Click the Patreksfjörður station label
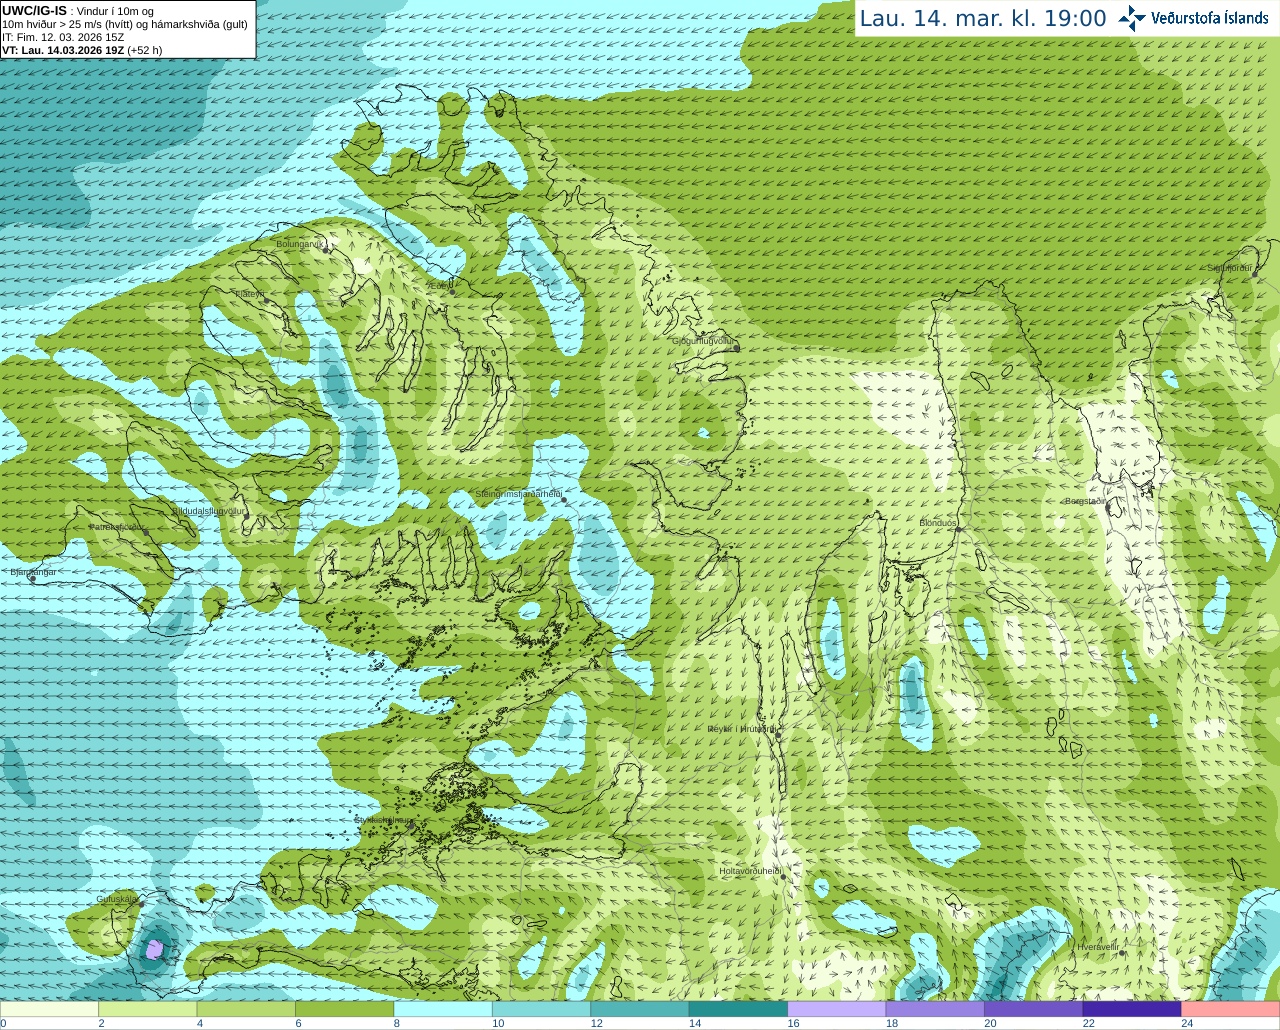The height and width of the screenshot is (1030, 1280). click(x=117, y=527)
